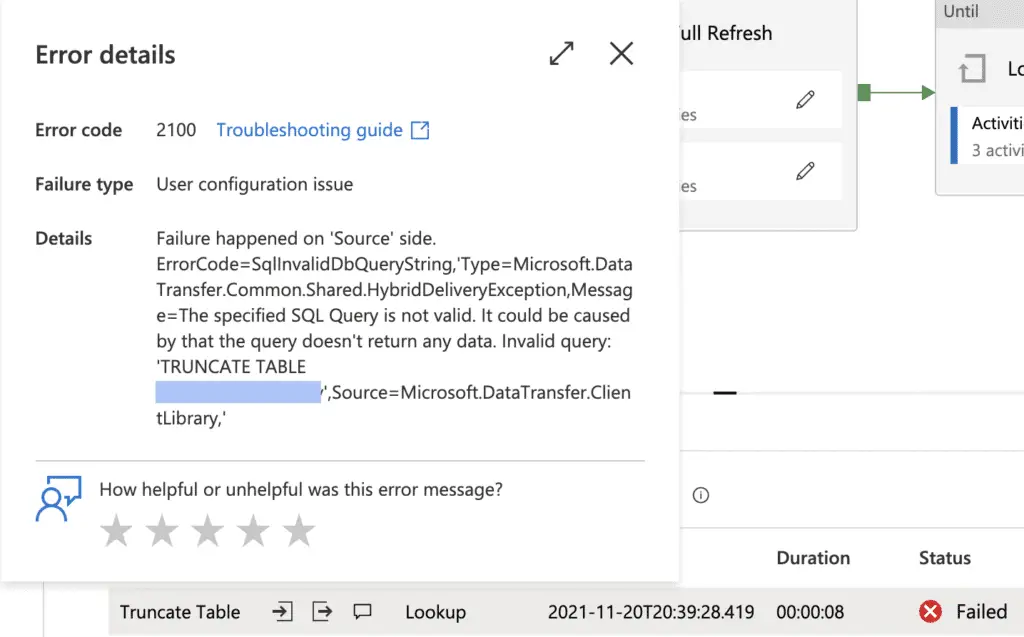
Task: Sort by Status column header
Action: (945, 558)
